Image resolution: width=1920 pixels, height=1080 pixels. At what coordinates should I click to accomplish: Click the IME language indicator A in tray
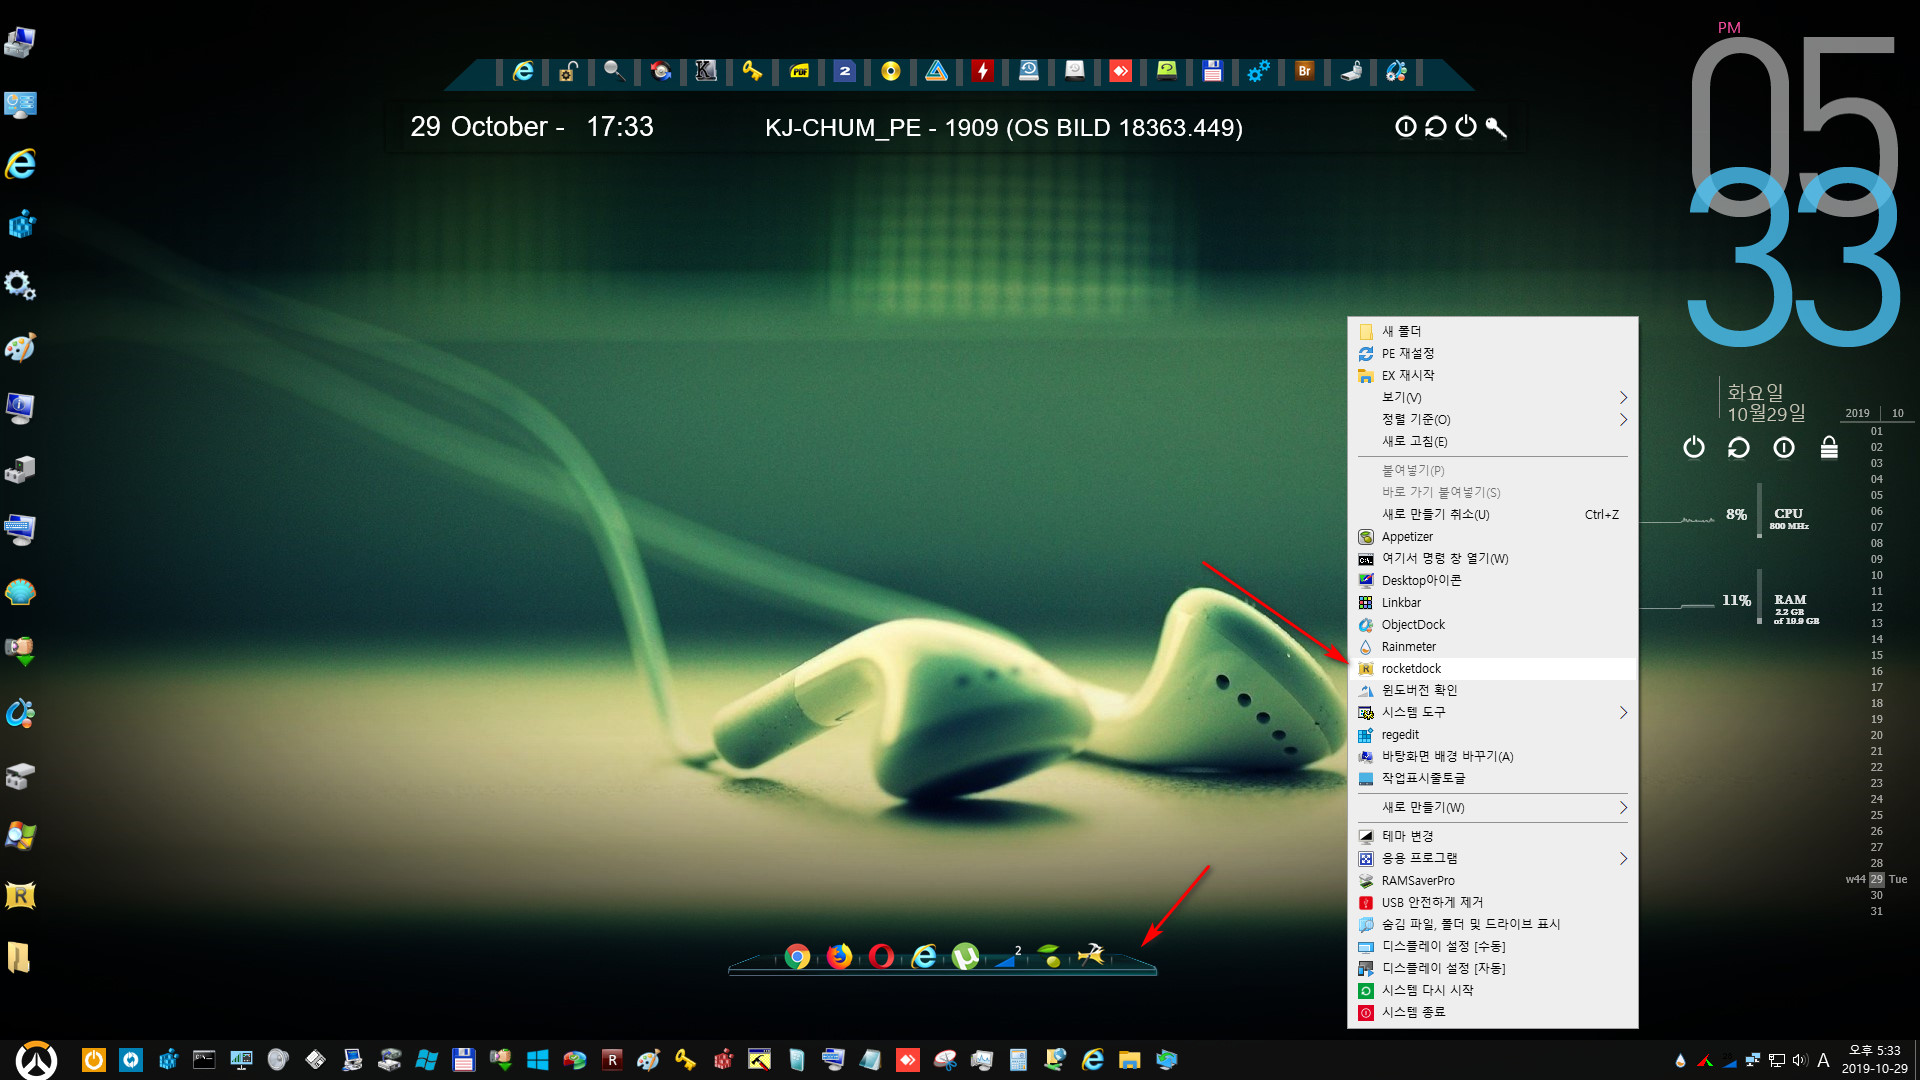click(x=1823, y=1060)
